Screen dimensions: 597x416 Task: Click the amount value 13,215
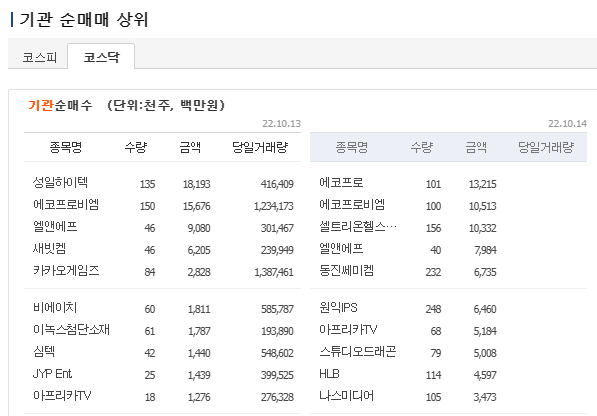[x=482, y=184]
